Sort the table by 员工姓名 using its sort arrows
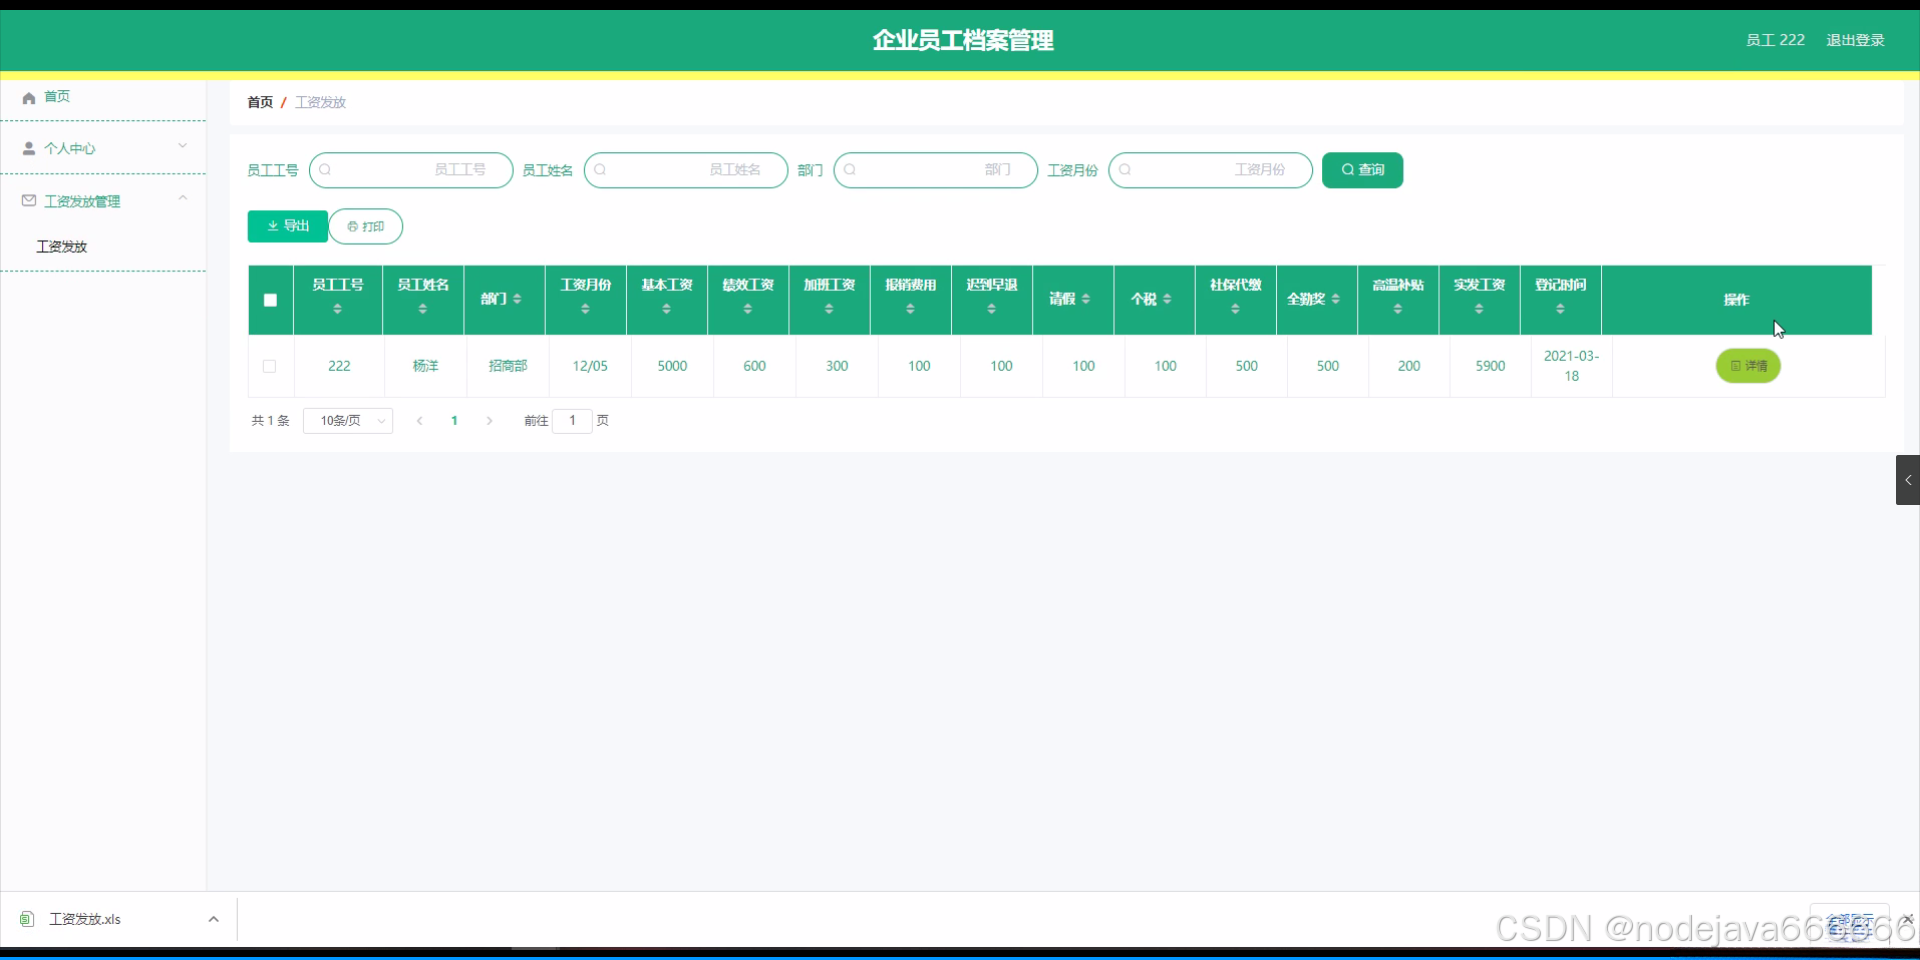1920x960 pixels. click(x=423, y=309)
